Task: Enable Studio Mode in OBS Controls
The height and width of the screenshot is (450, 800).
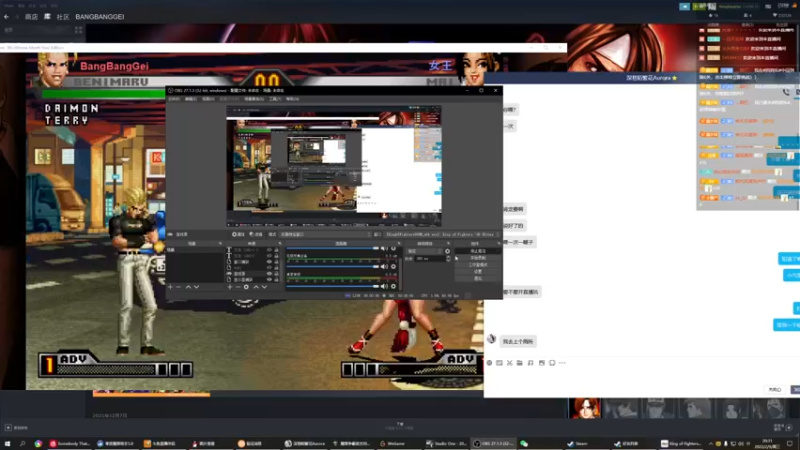Action: tap(476, 265)
